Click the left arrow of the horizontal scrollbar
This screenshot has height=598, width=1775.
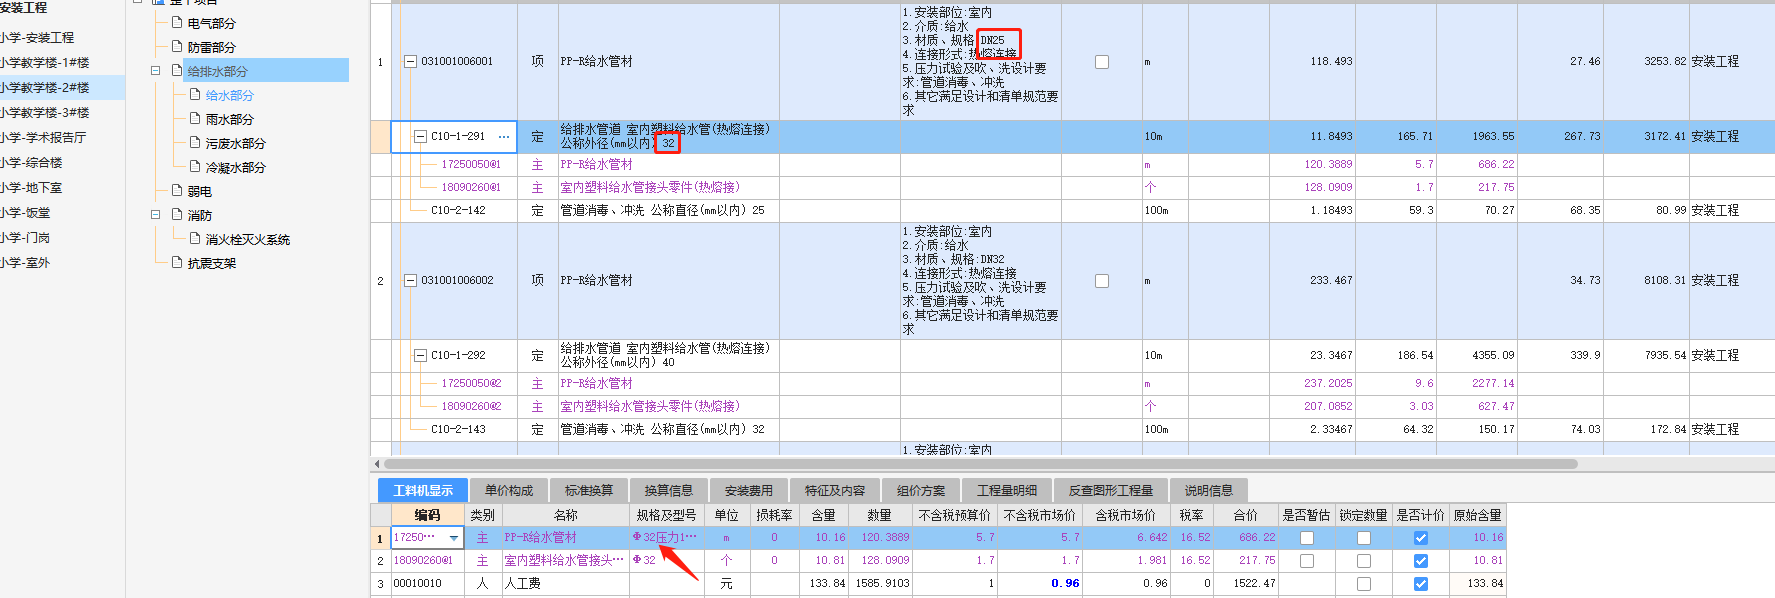pyautogui.click(x=376, y=464)
